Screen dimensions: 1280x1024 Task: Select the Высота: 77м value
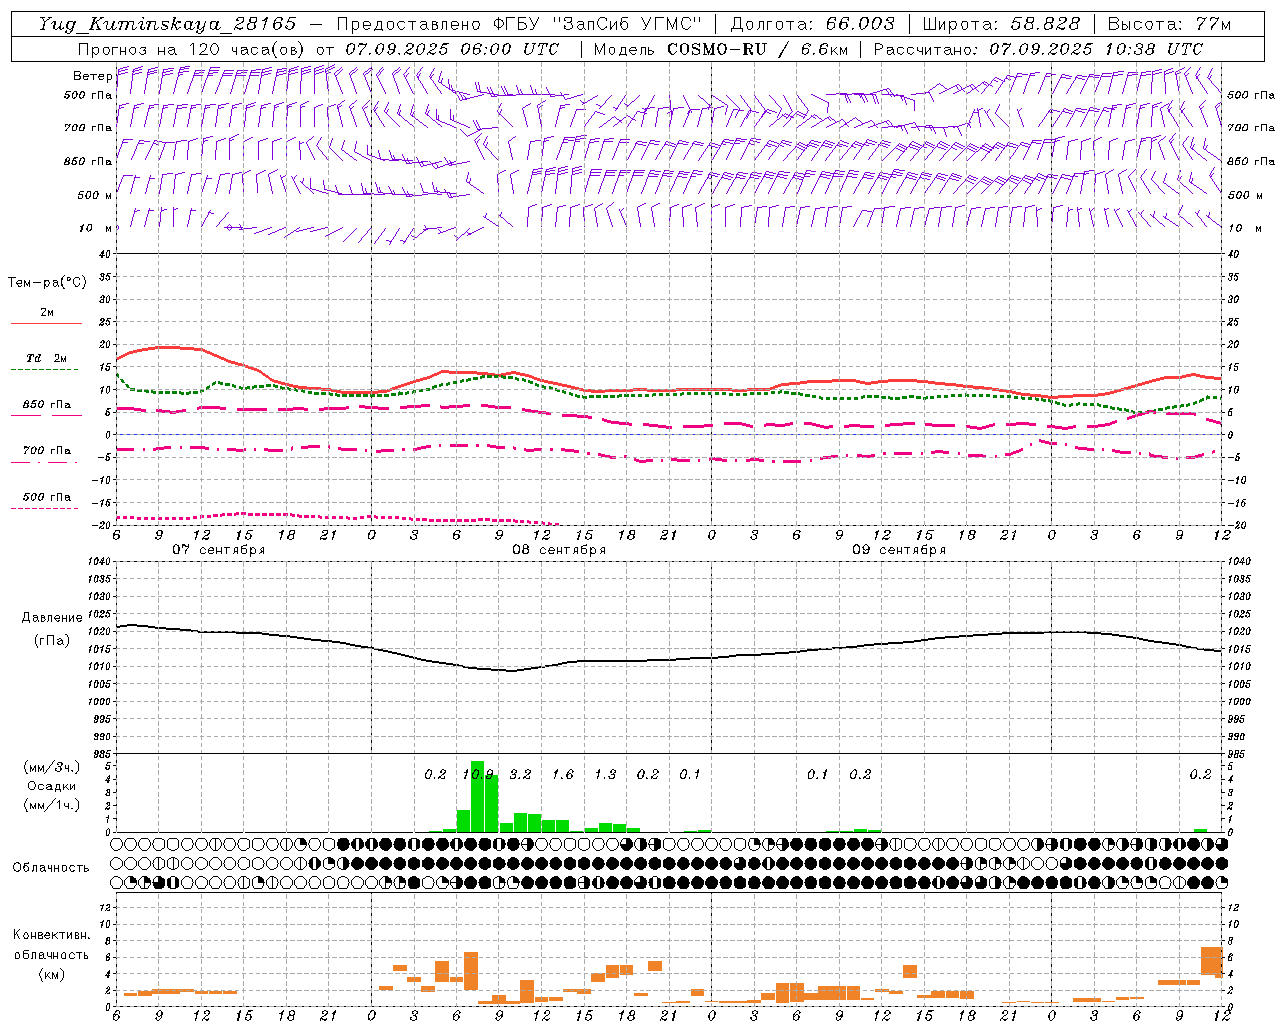[x=1169, y=25]
